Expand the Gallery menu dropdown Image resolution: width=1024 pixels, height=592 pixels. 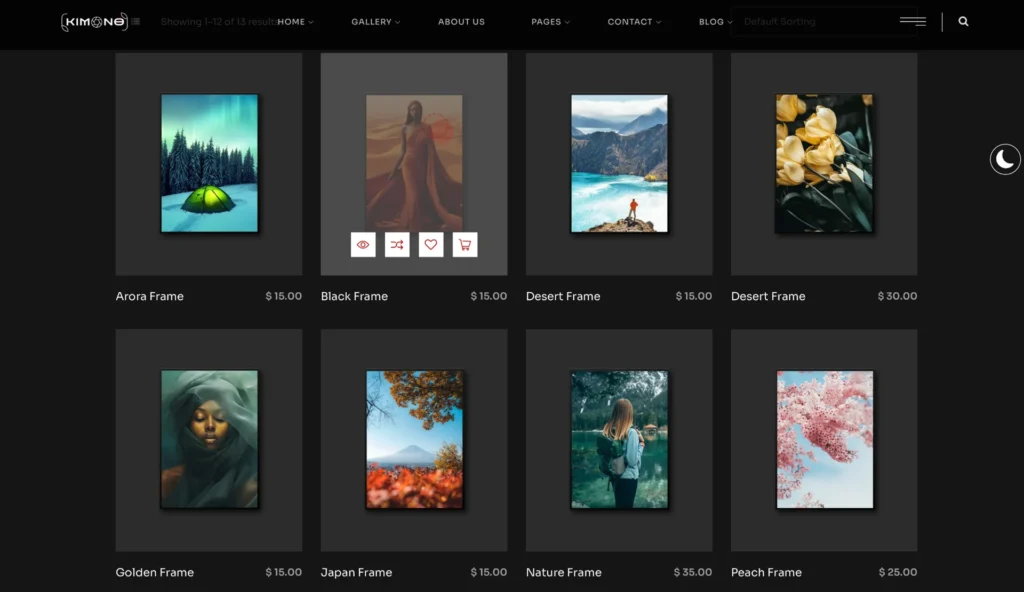(375, 22)
